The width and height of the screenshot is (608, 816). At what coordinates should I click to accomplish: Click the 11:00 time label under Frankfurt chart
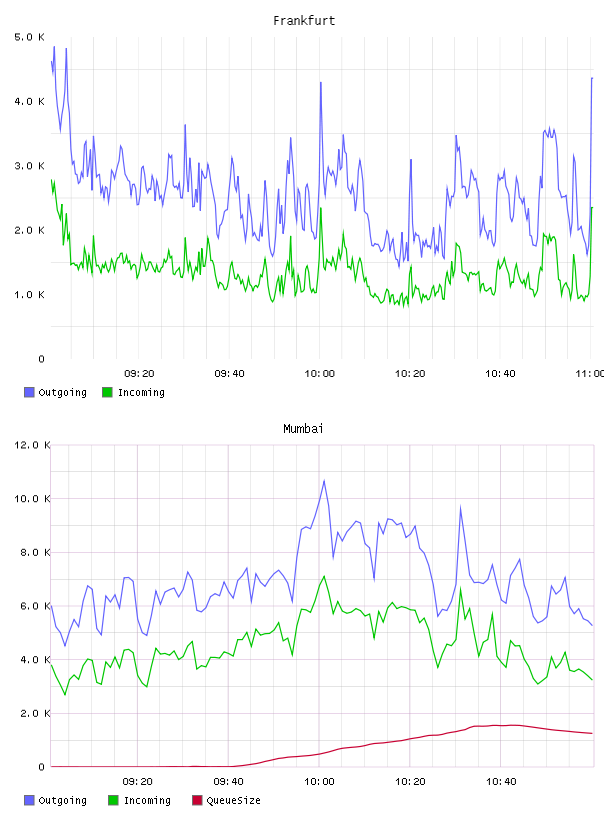(x=590, y=374)
